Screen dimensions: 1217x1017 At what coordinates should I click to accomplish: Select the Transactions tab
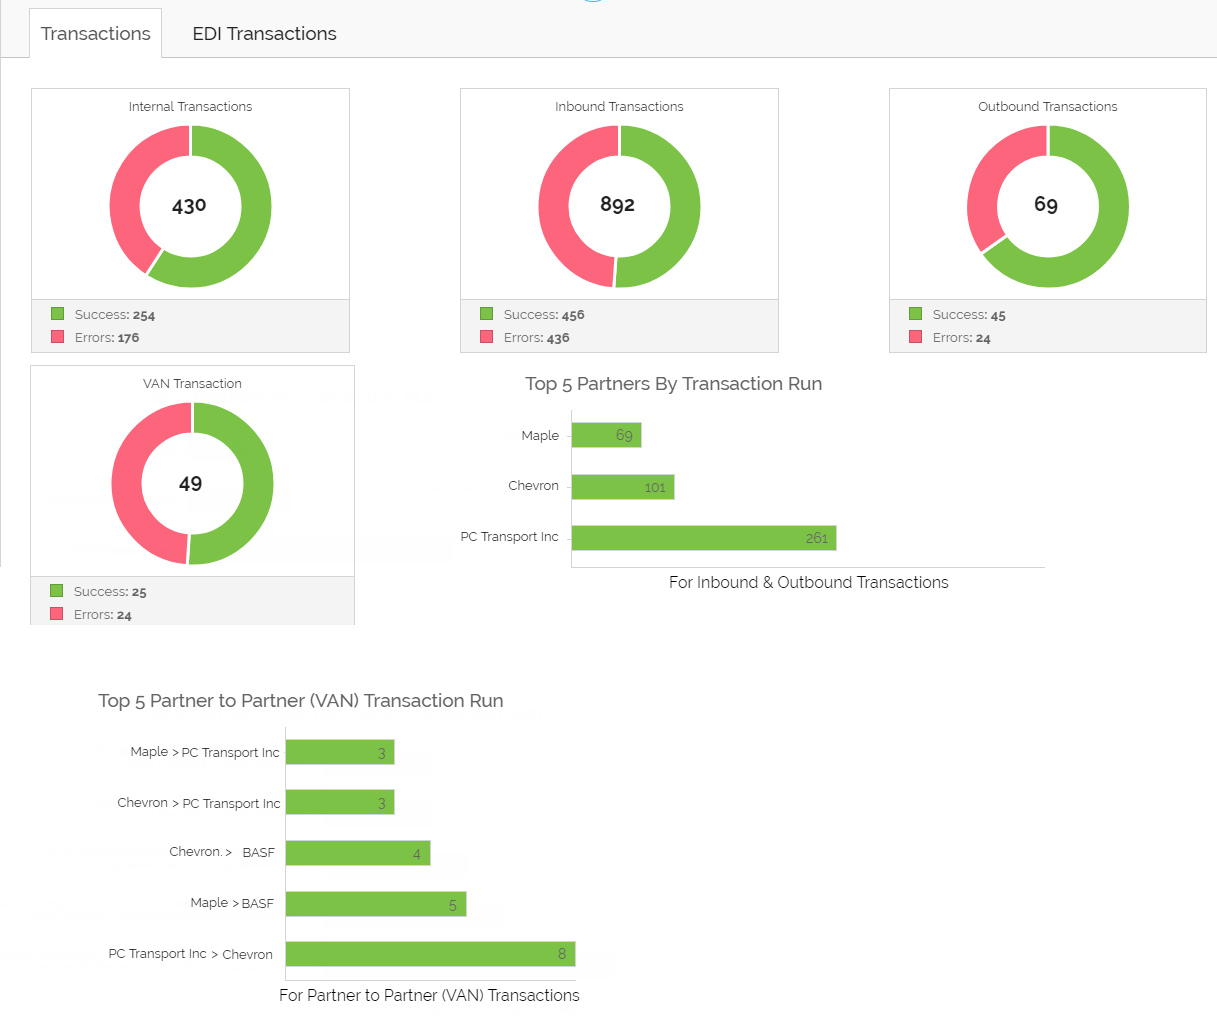95,34
